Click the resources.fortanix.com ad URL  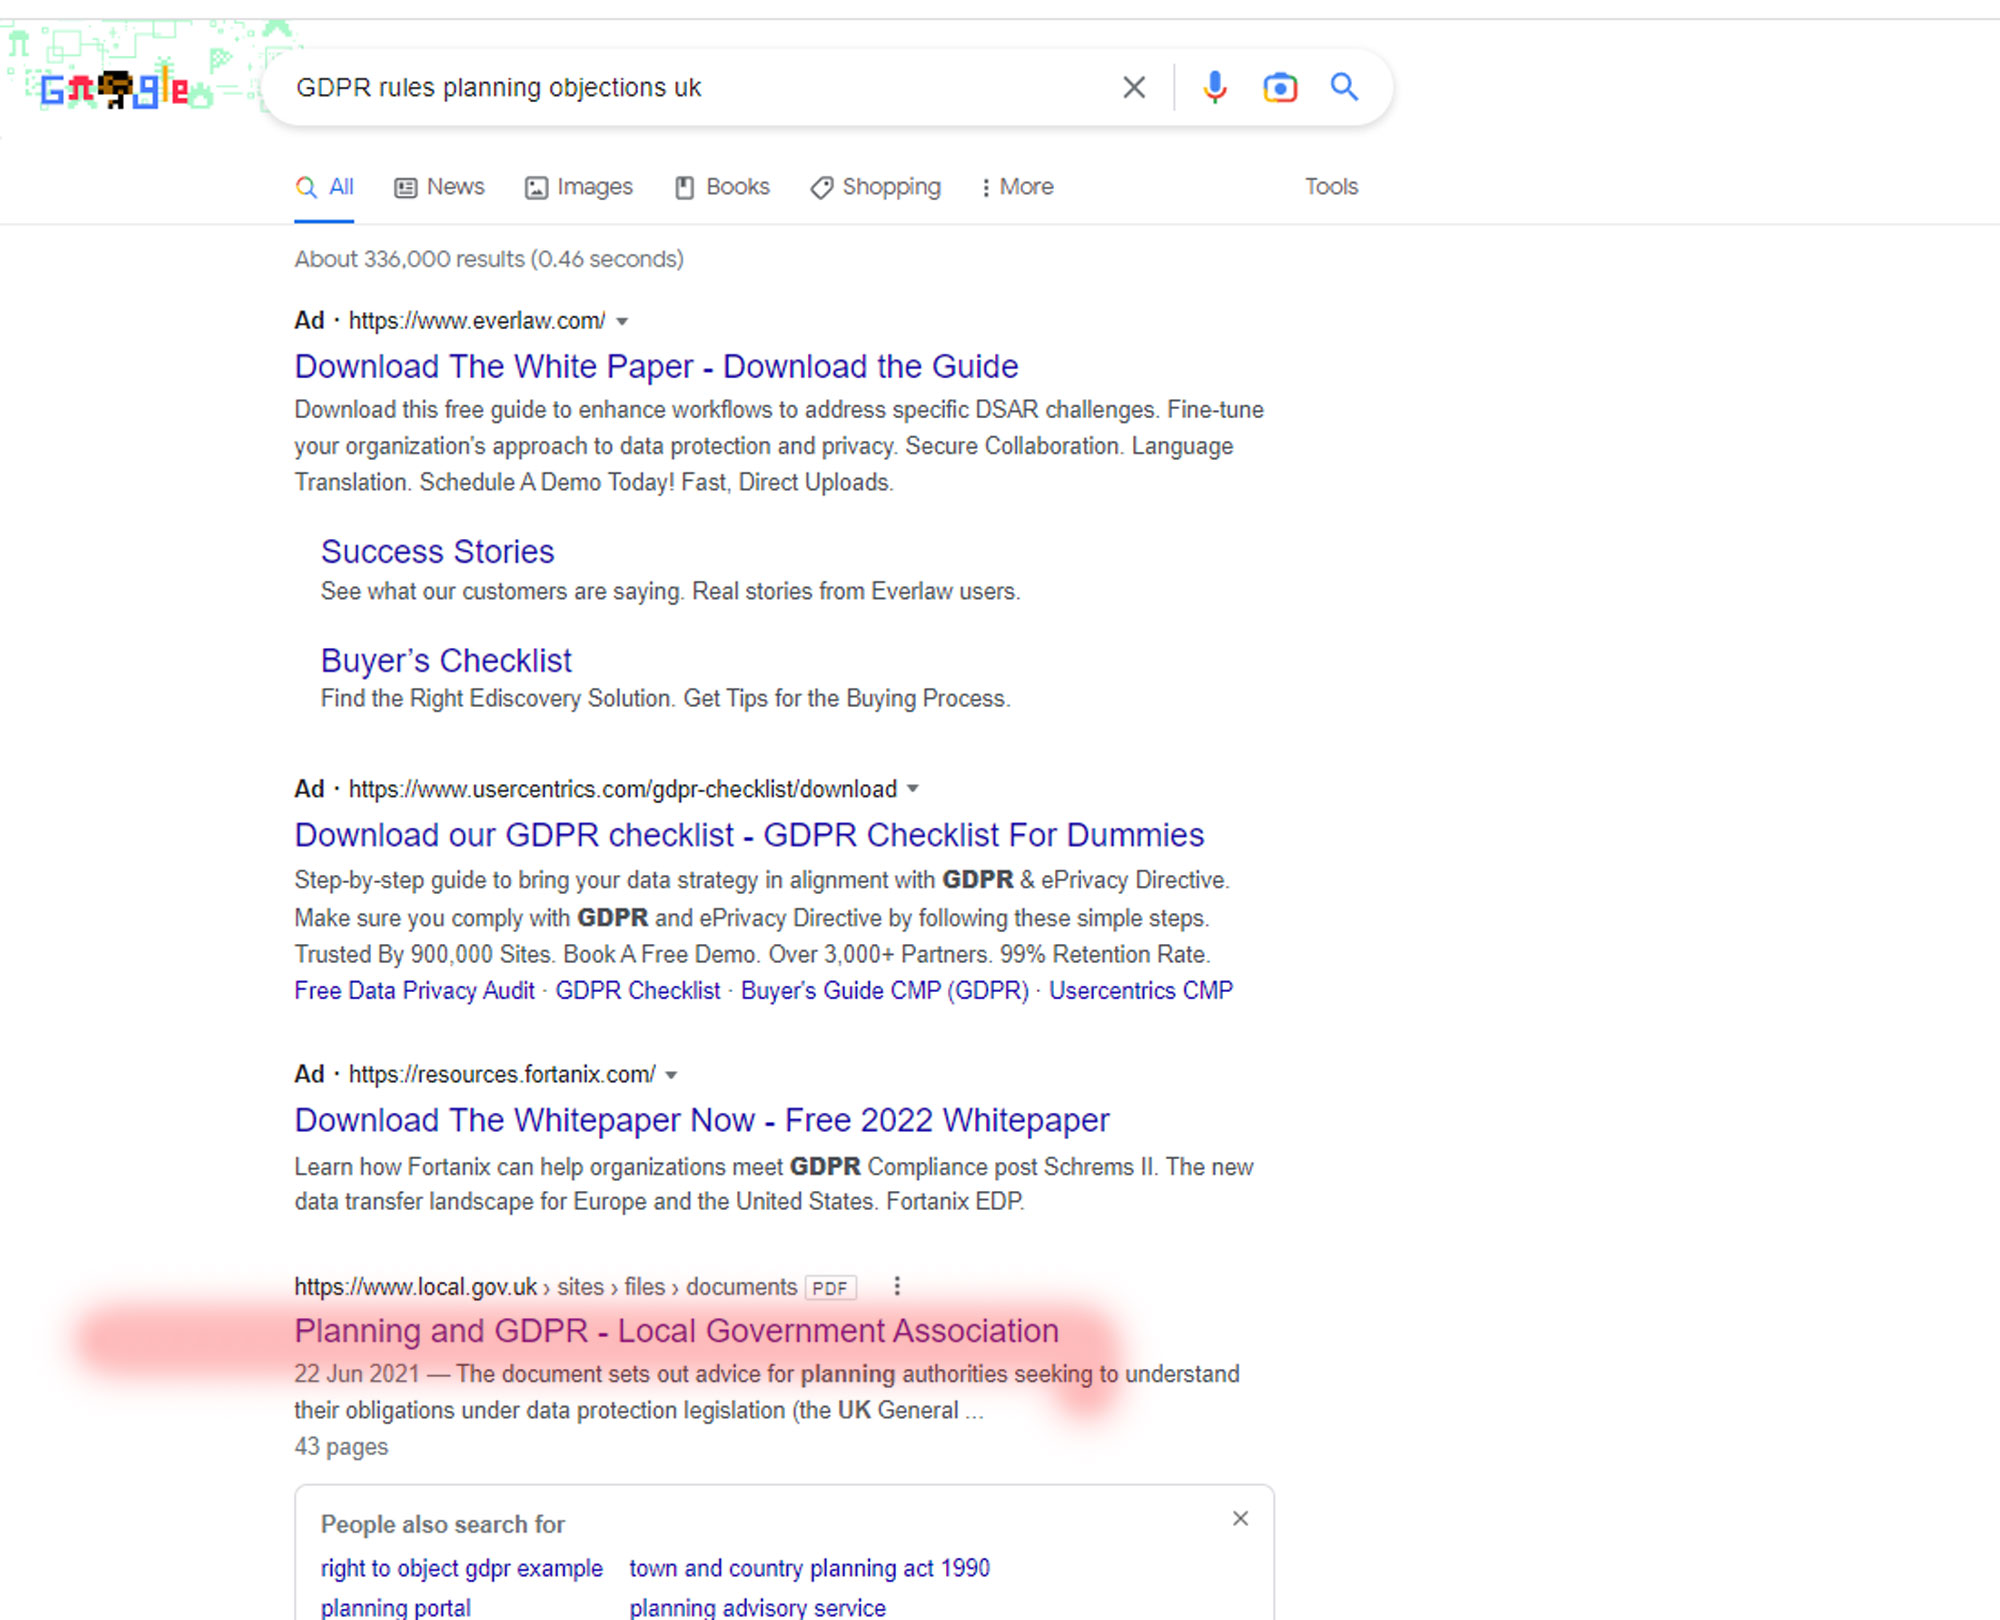pyautogui.click(x=502, y=1074)
